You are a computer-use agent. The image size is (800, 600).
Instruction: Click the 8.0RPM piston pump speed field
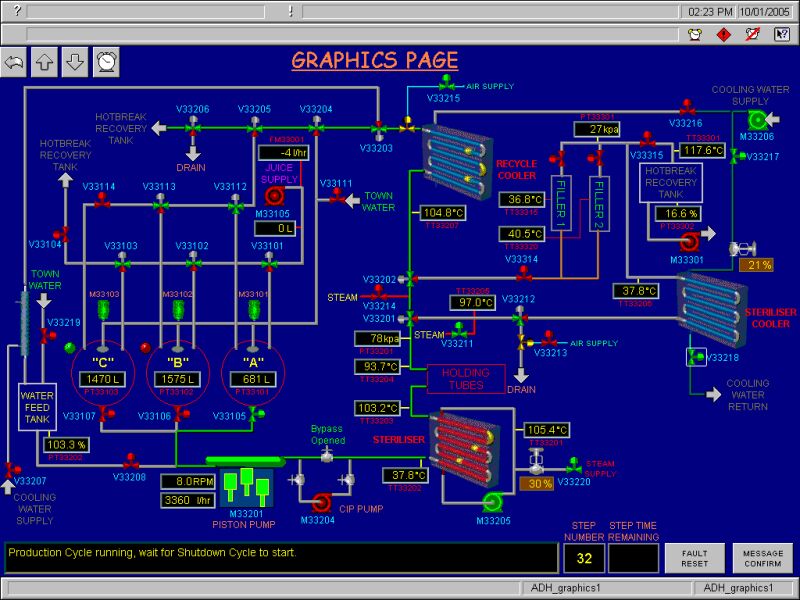(189, 481)
